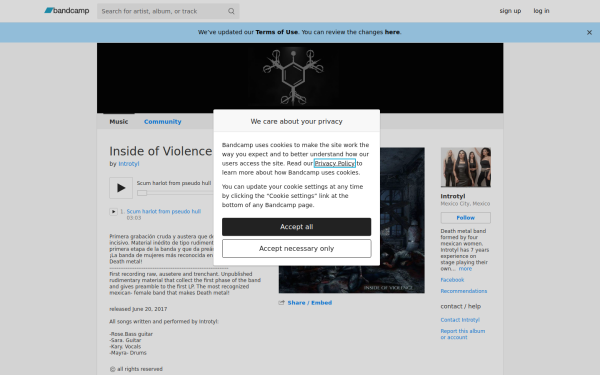
Task: Click the 'We care about your privacy' heading
Action: tap(297, 121)
